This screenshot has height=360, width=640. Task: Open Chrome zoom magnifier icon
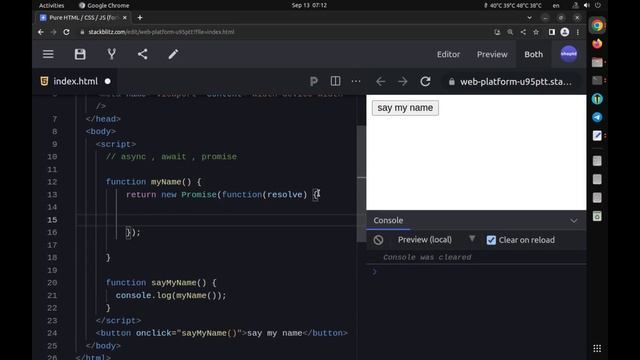click(x=510, y=32)
